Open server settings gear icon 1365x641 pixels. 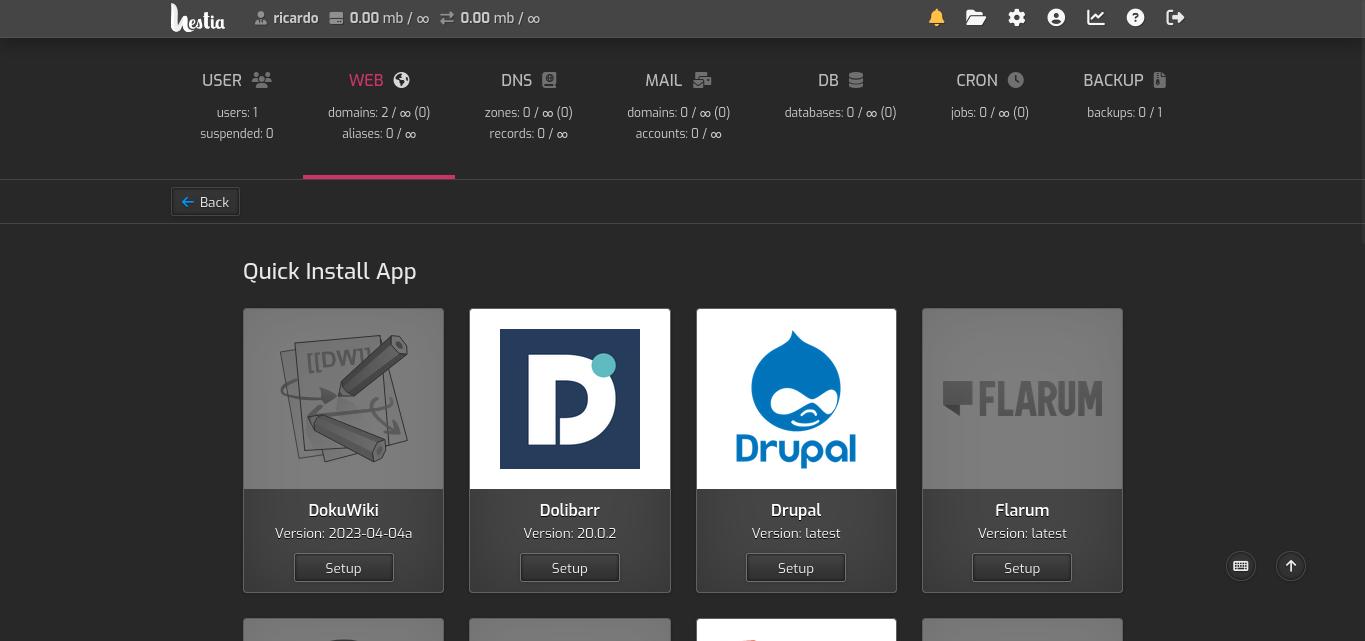tap(1017, 18)
